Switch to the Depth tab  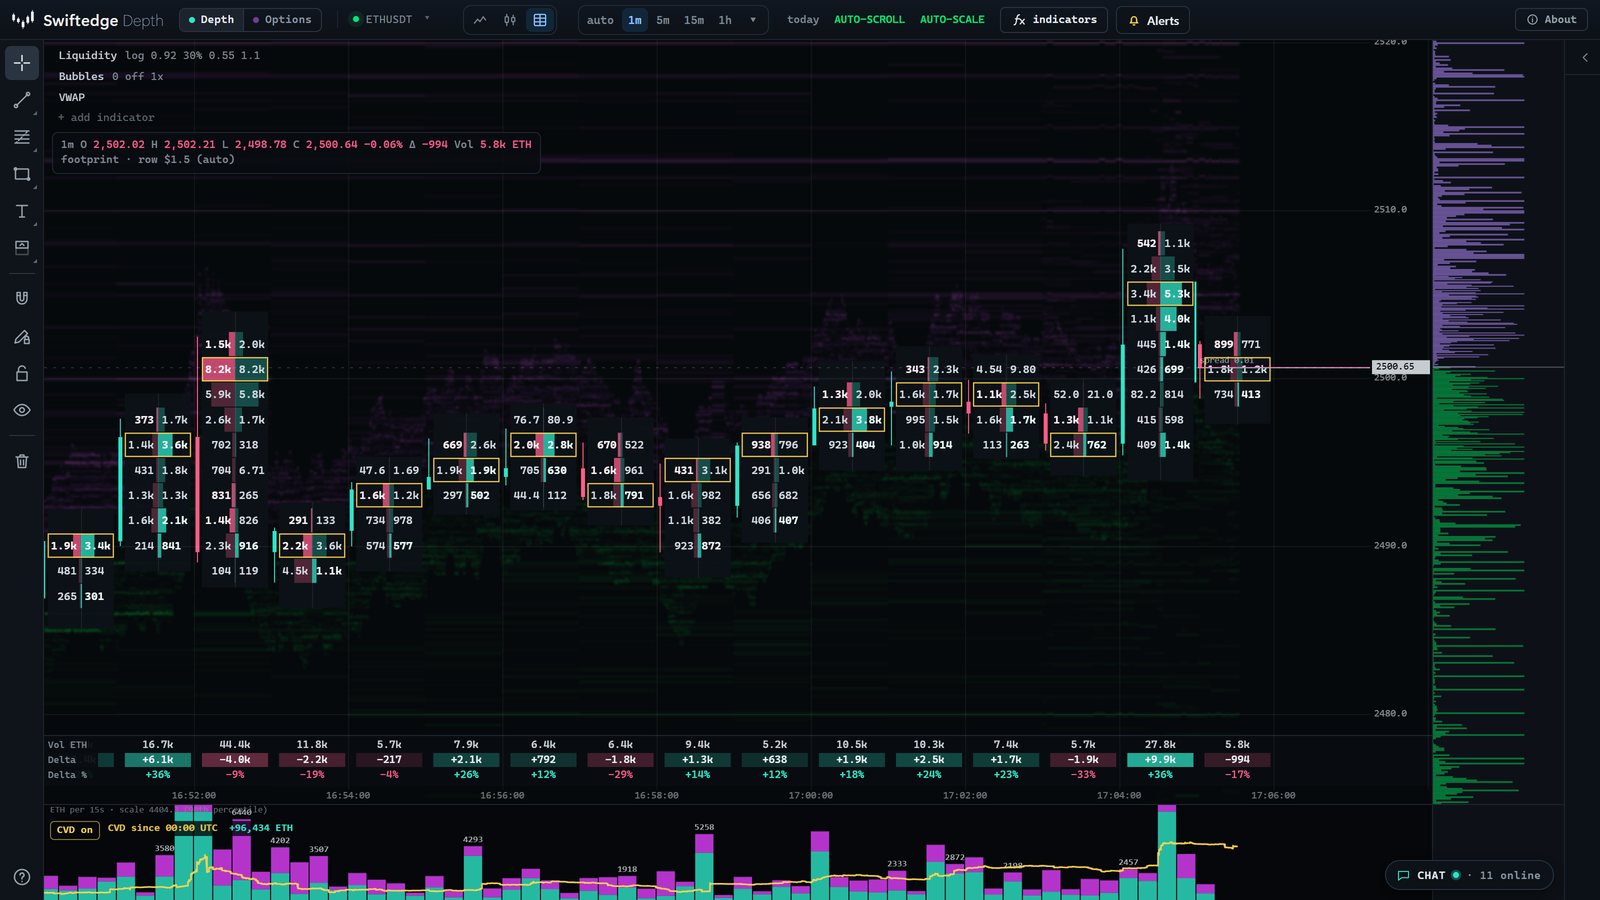coord(211,20)
